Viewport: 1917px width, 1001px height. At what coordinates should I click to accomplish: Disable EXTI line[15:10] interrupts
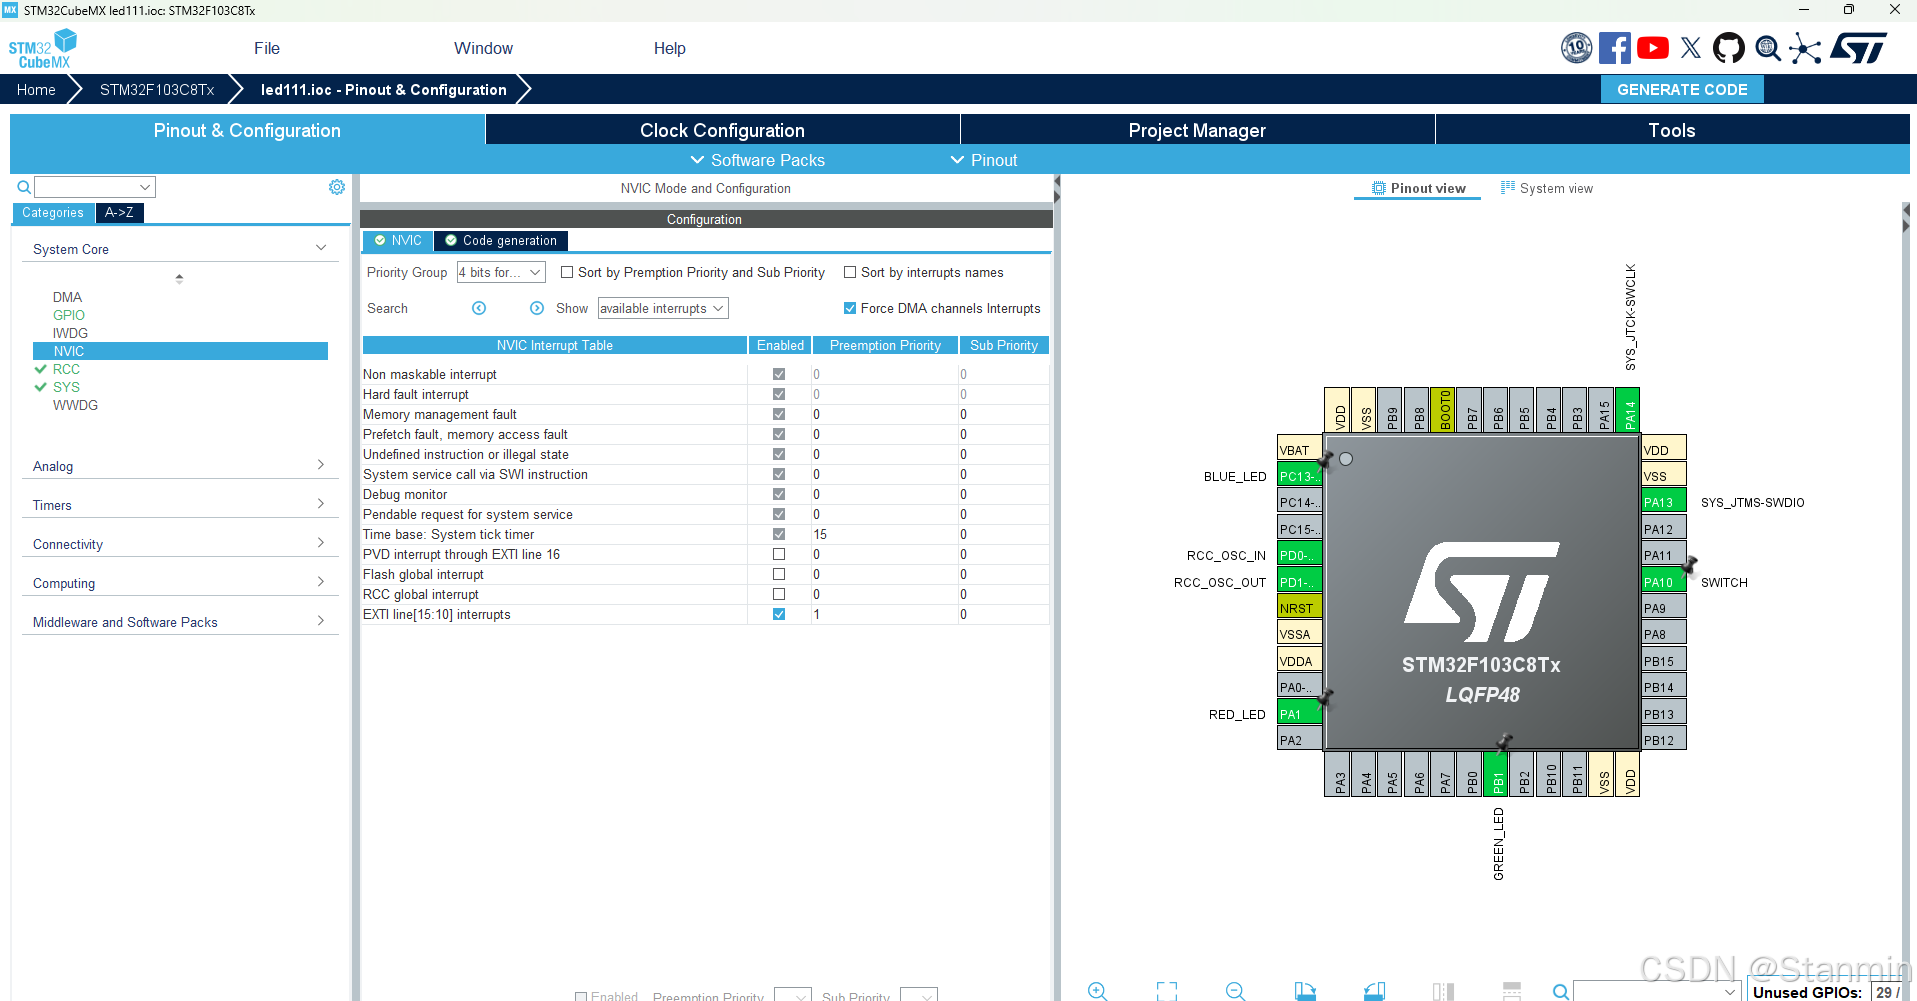pyautogui.click(x=779, y=614)
